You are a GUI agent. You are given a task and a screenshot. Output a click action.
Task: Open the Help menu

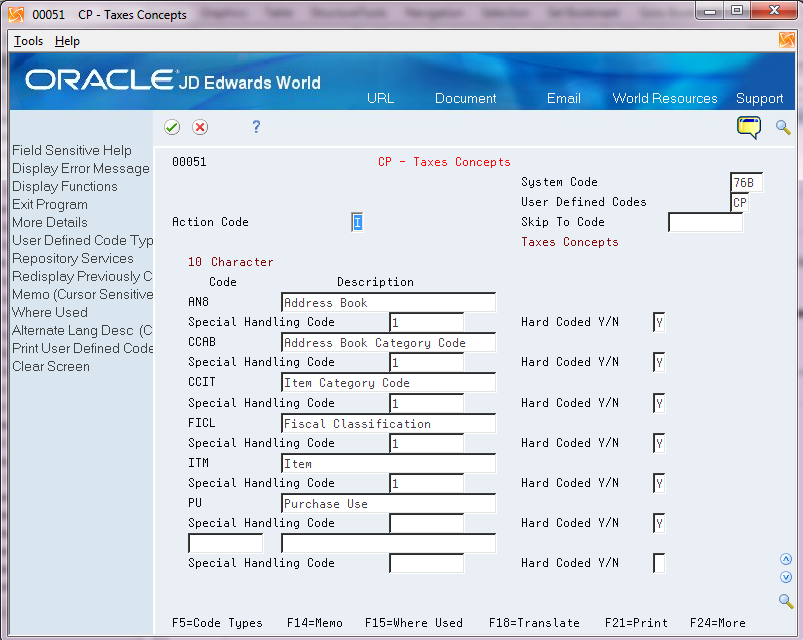[67, 41]
